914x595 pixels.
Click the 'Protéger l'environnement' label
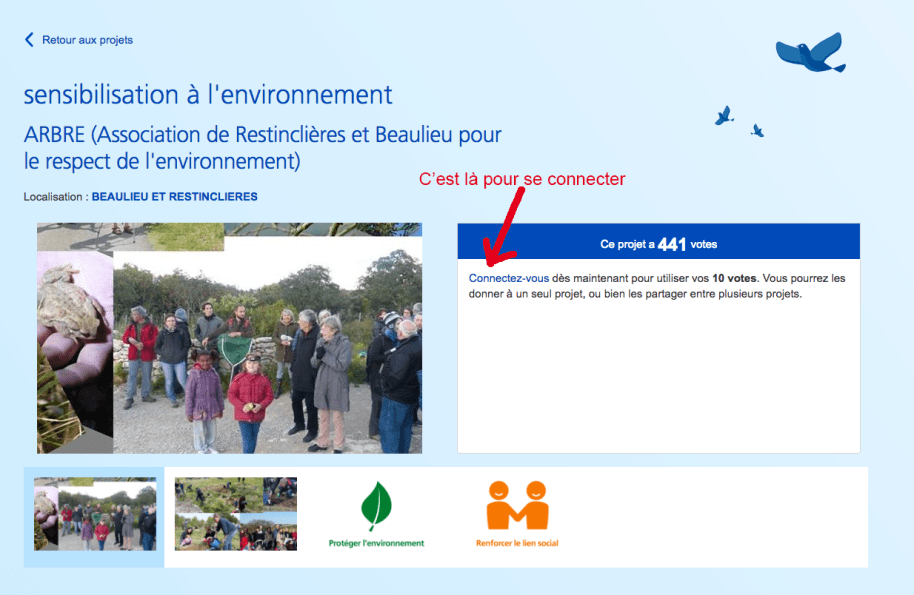pyautogui.click(x=376, y=543)
